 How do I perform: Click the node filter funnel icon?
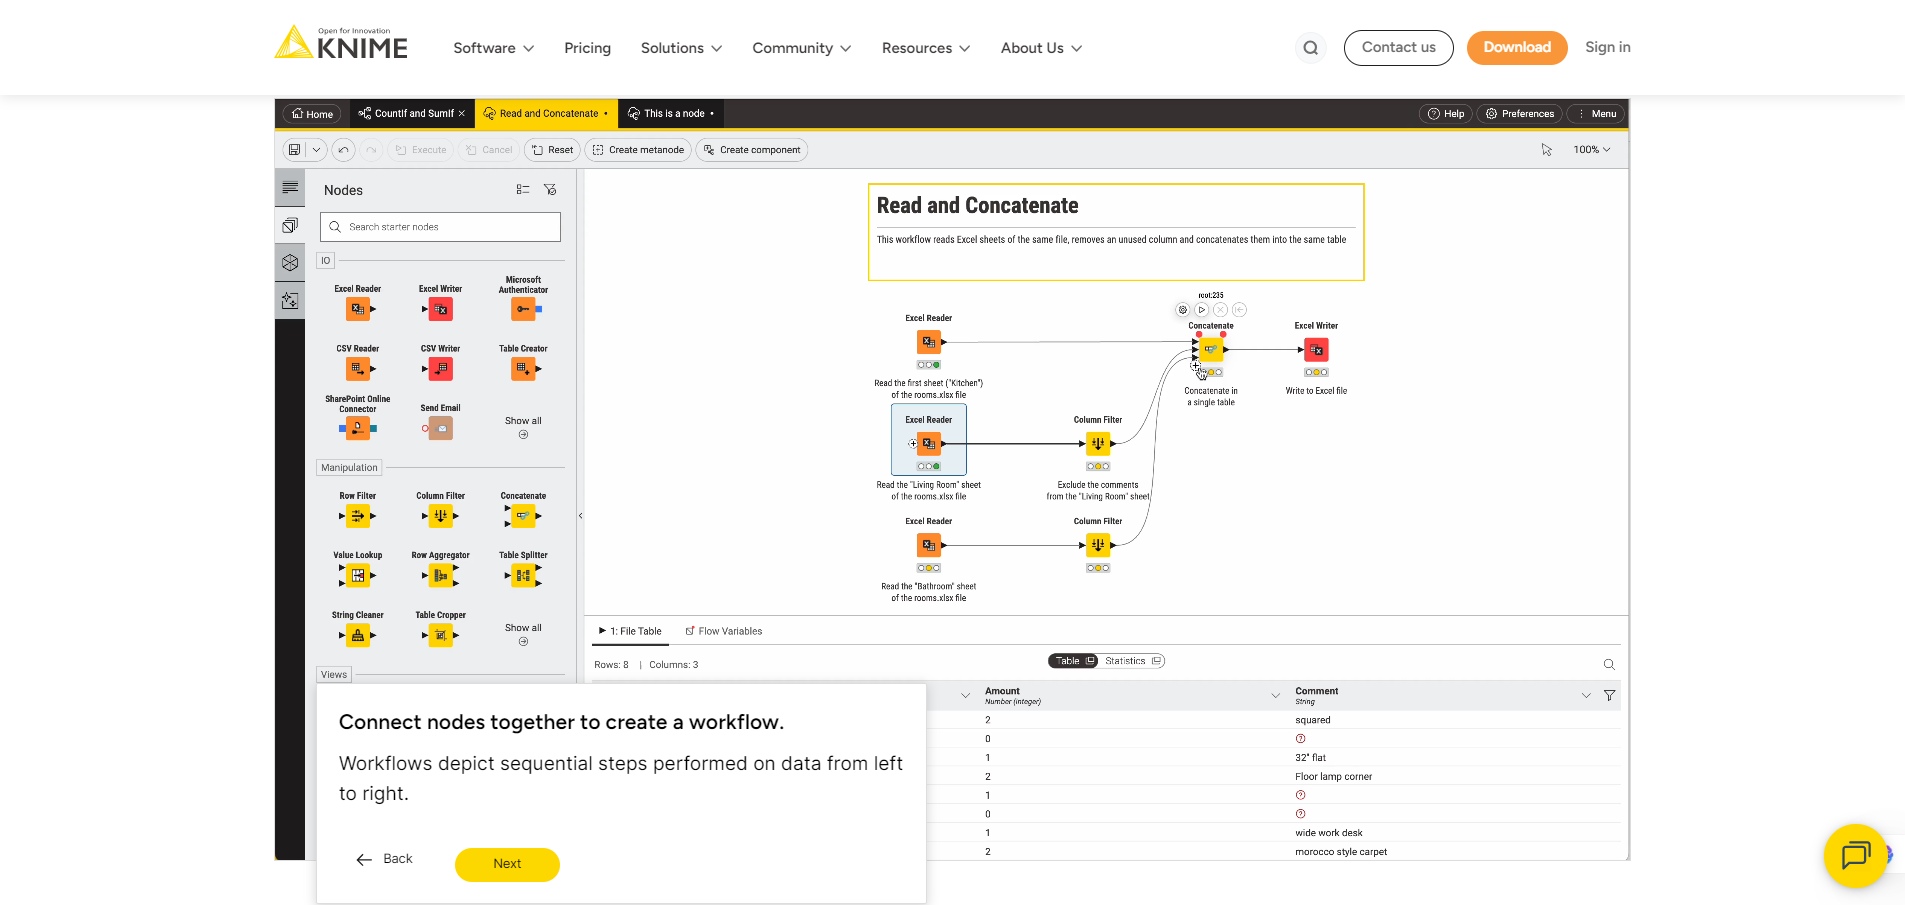(550, 189)
